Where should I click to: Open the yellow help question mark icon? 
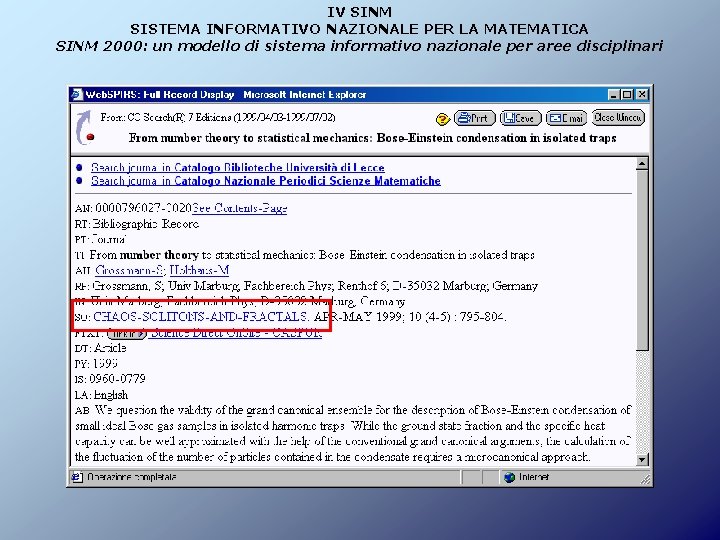(442, 119)
